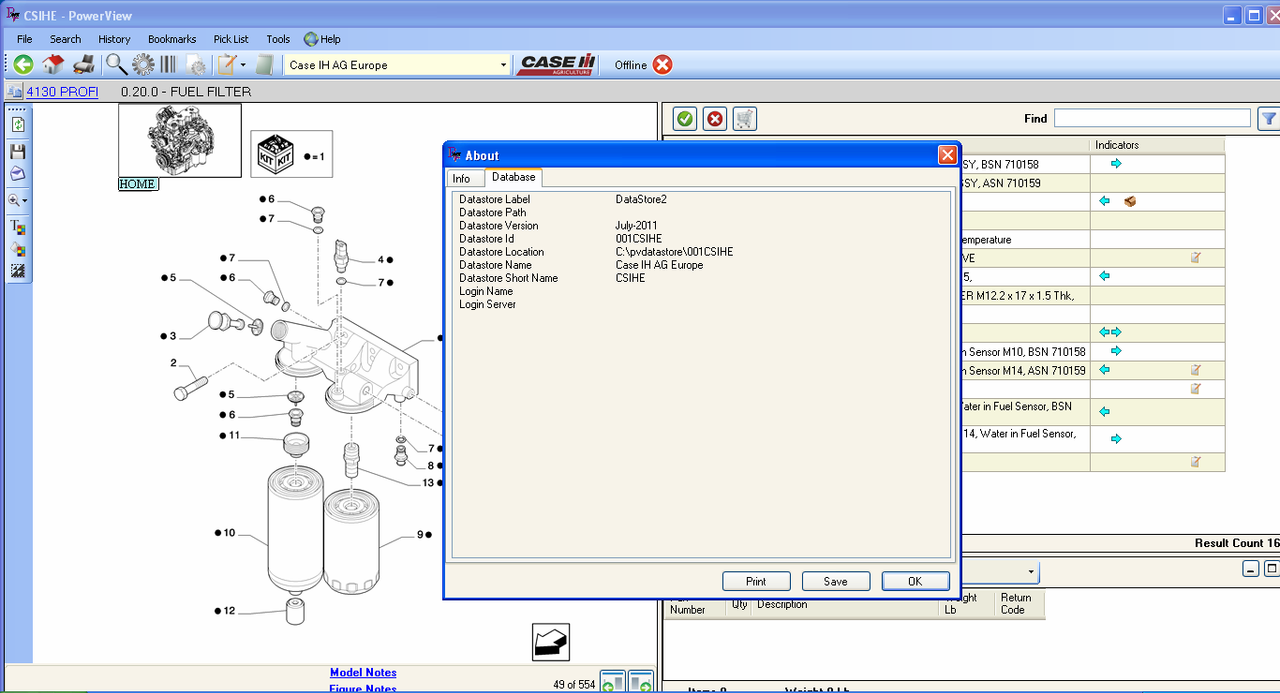Open the Help menu
This screenshot has height=693, width=1280.
click(x=322, y=39)
